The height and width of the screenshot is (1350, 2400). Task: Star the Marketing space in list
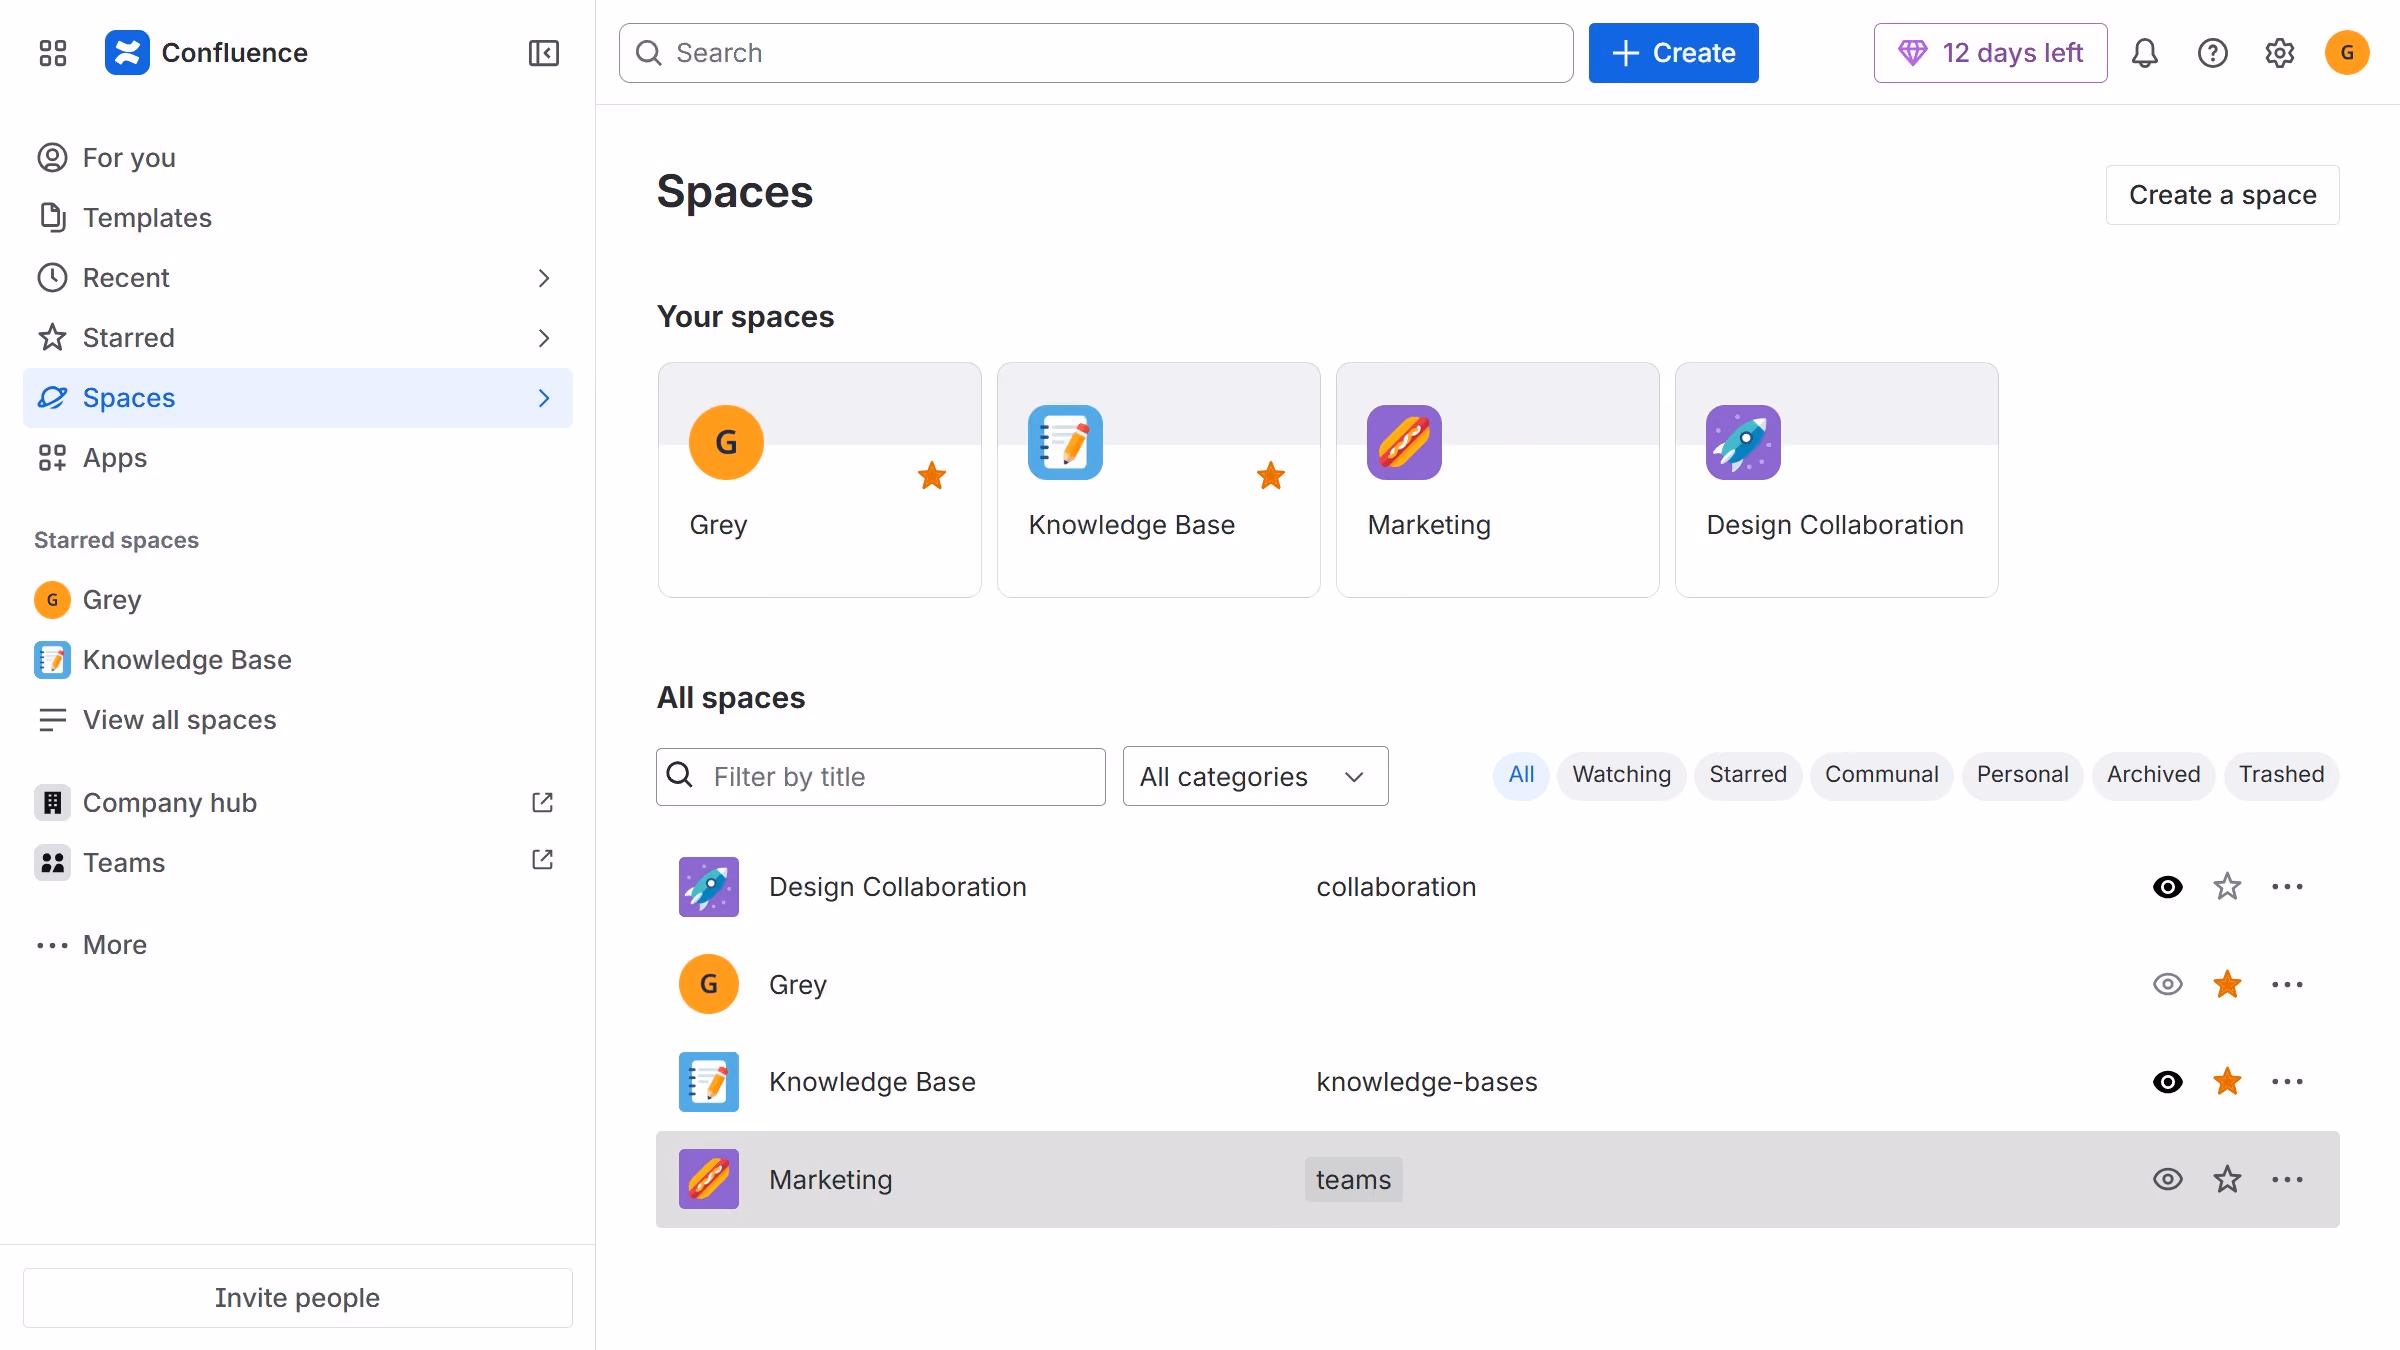pyautogui.click(x=2227, y=1180)
